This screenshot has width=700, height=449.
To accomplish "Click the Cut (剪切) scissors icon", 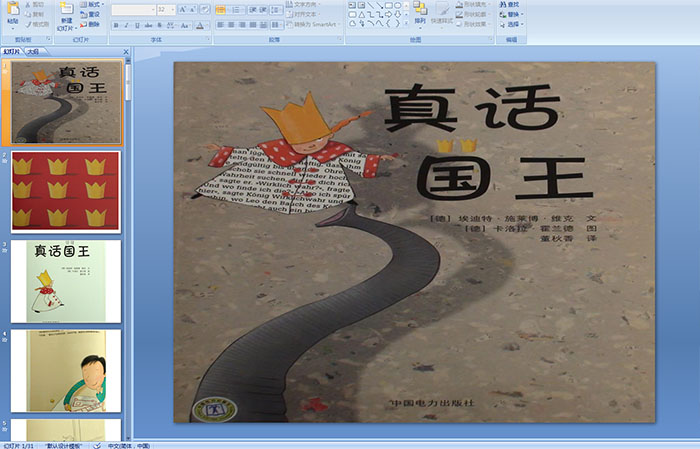I will 28,4.
